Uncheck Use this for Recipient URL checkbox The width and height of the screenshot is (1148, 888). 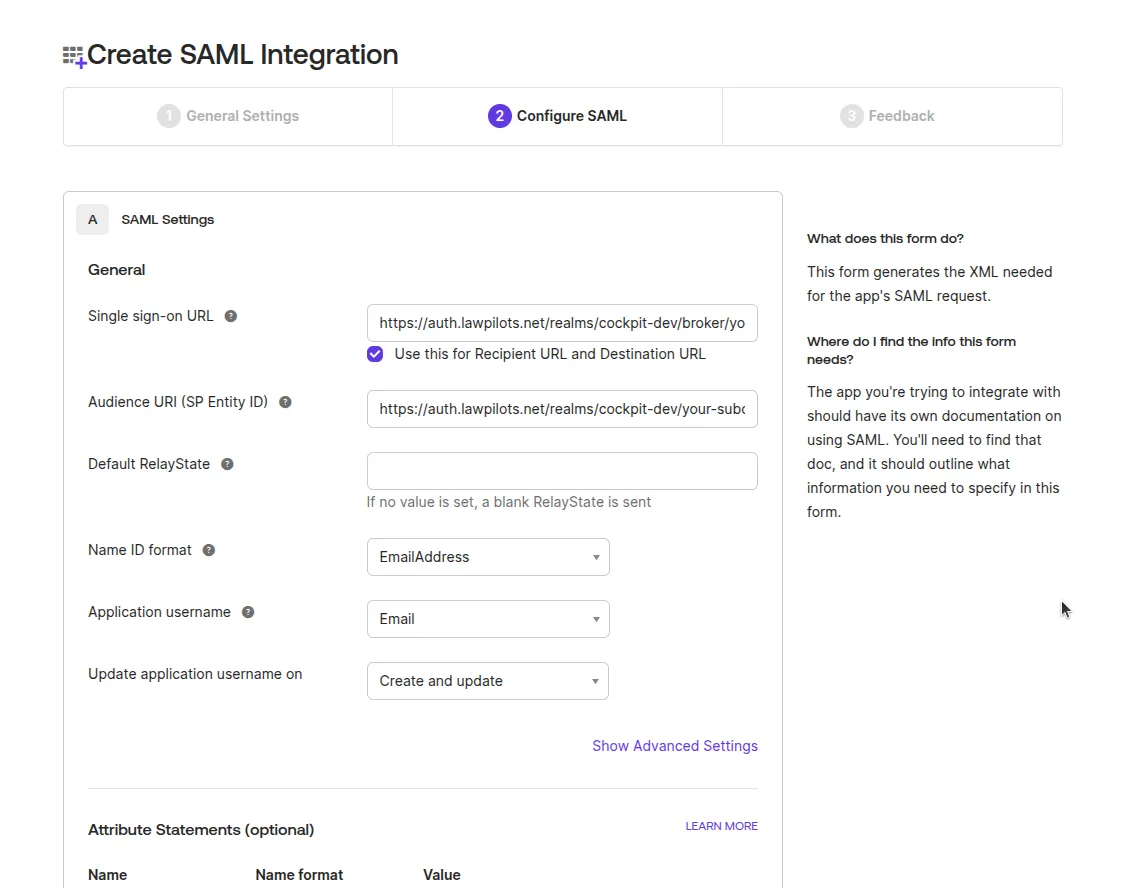pos(375,354)
